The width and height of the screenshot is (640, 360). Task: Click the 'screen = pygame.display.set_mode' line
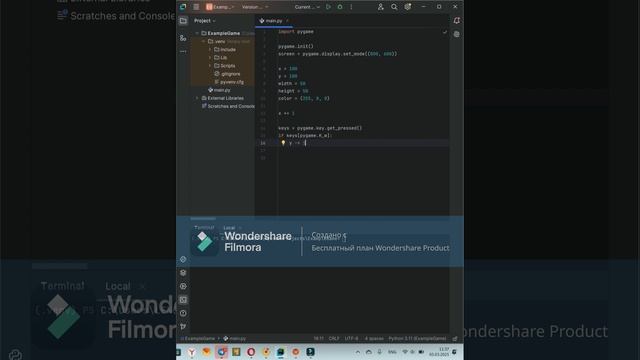[338, 53]
